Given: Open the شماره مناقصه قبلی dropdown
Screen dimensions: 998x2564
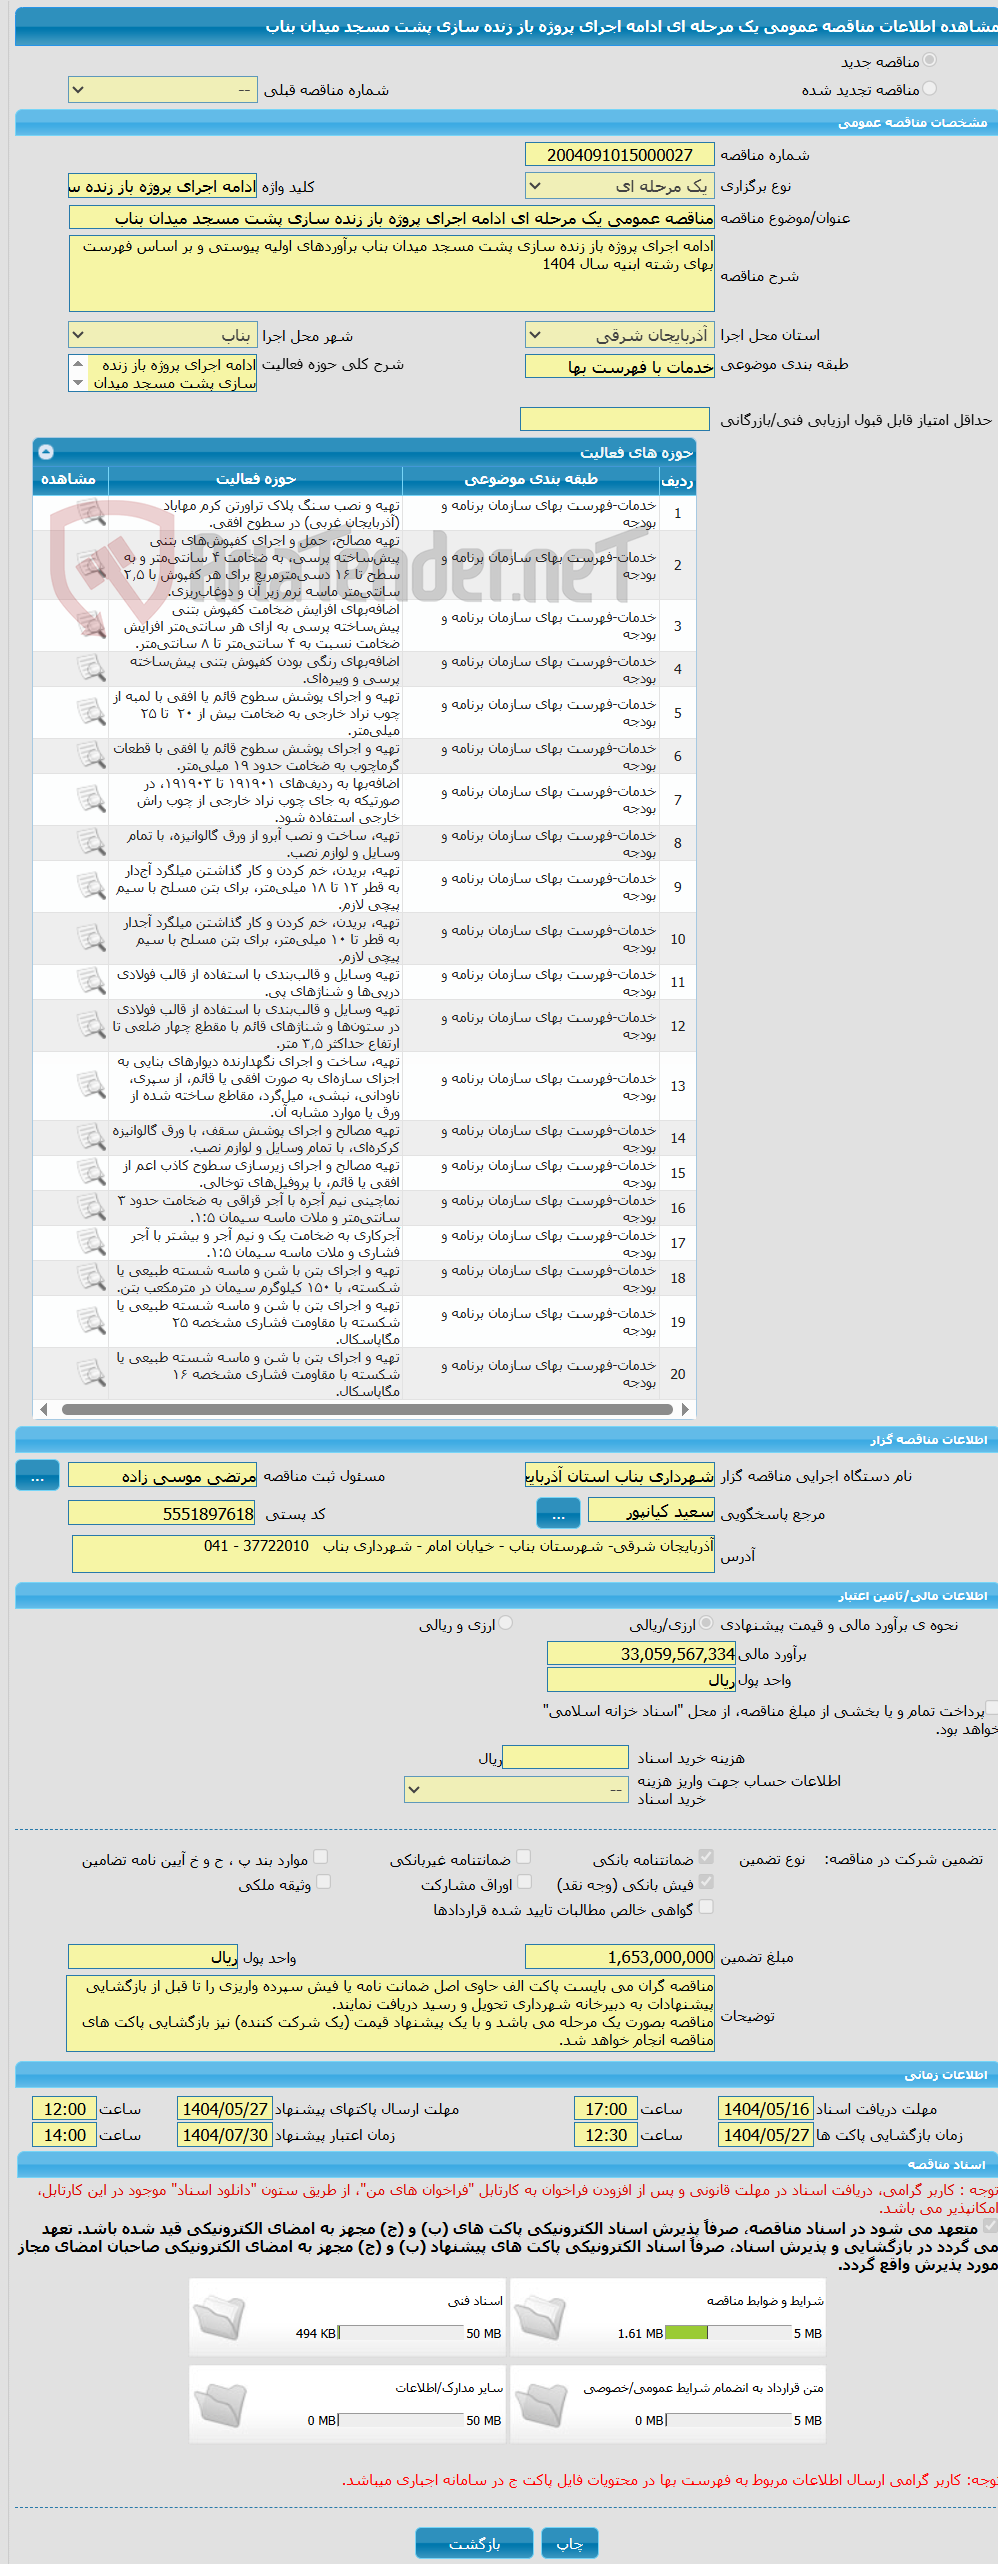Looking at the screenshot, I should [162, 90].
